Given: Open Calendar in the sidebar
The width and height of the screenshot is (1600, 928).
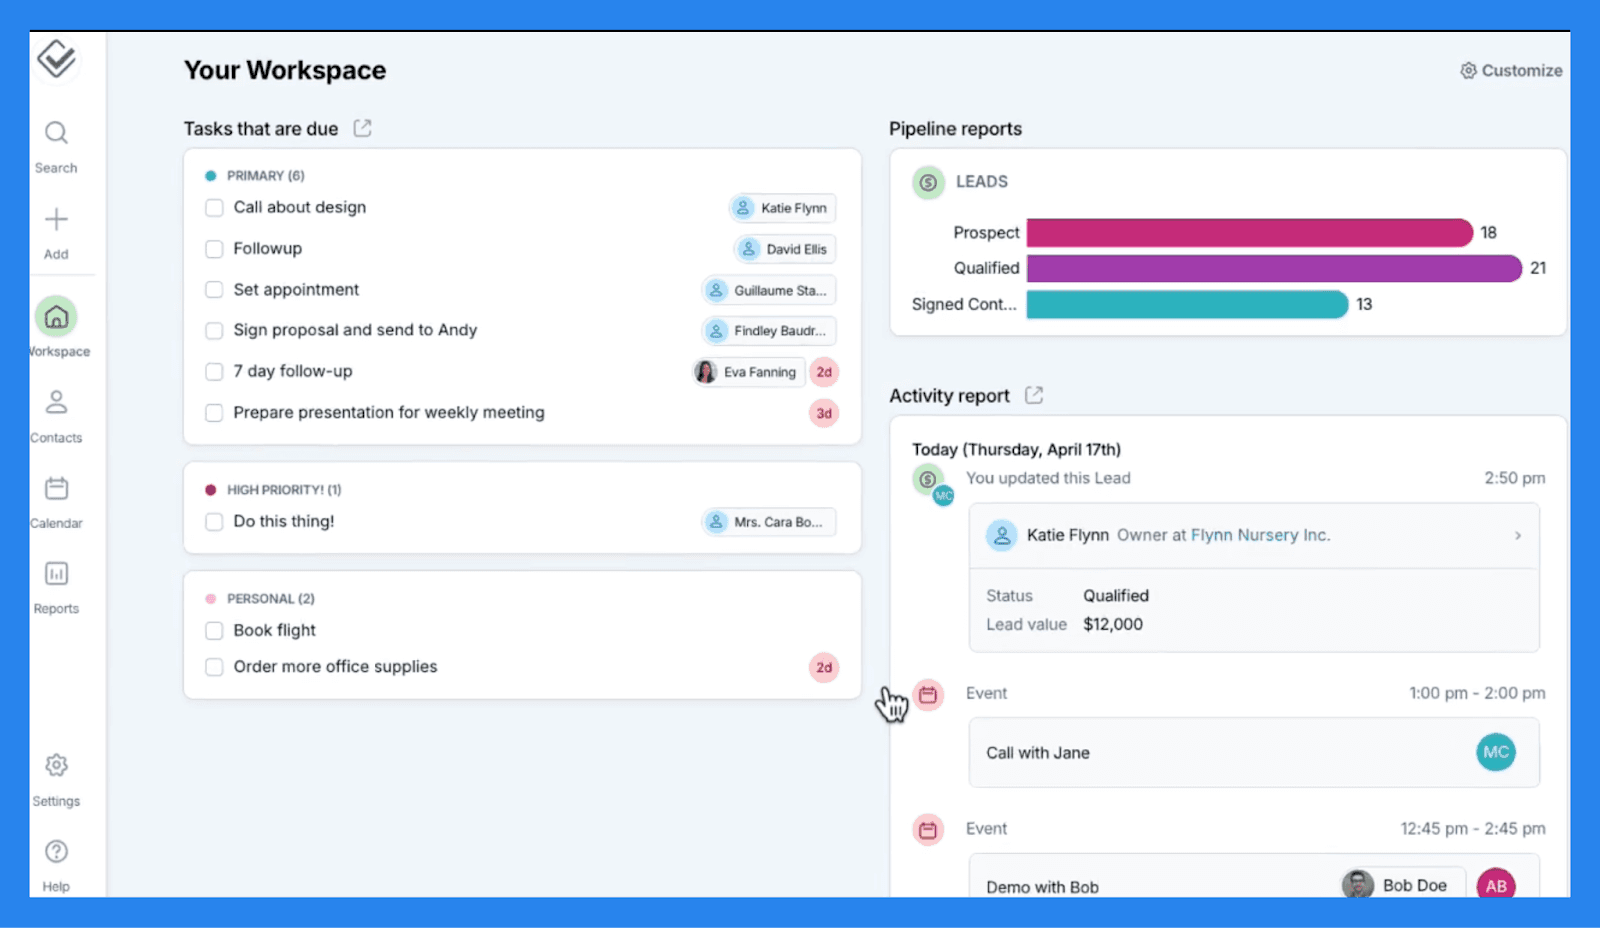Looking at the screenshot, I should (56, 502).
